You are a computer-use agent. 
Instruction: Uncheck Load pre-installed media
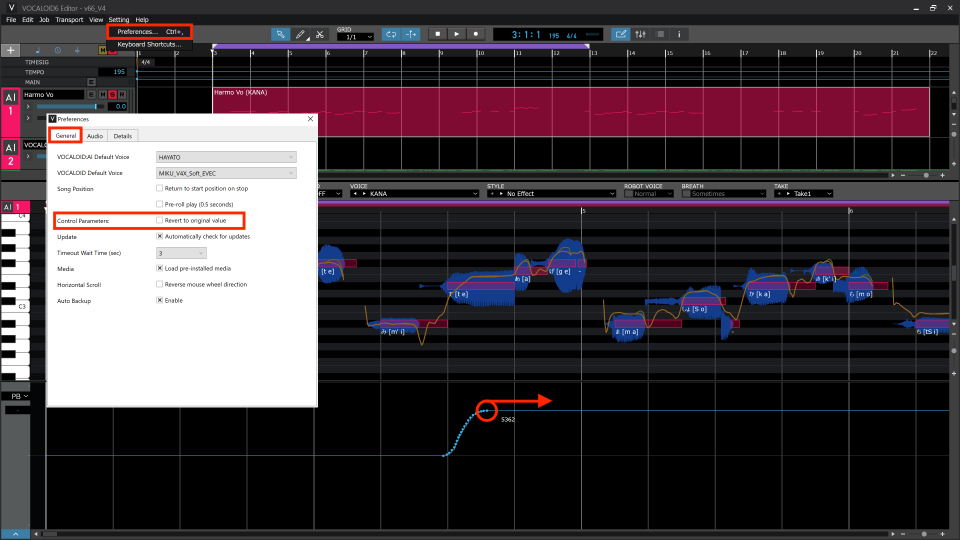[x=160, y=268]
